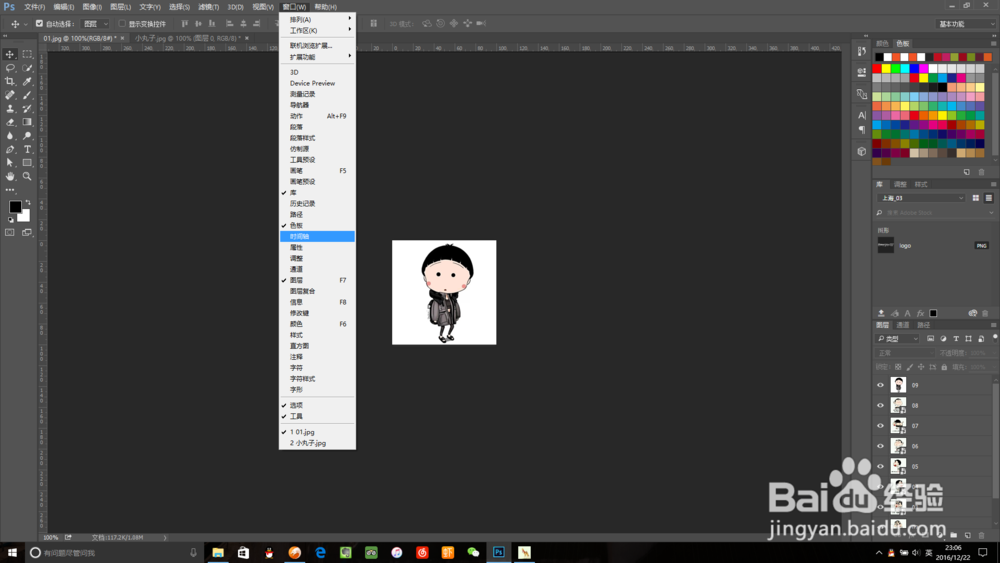Open the Swatches panel flyout menu
This screenshot has height=563, width=1000.
pyautogui.click(x=993, y=43)
